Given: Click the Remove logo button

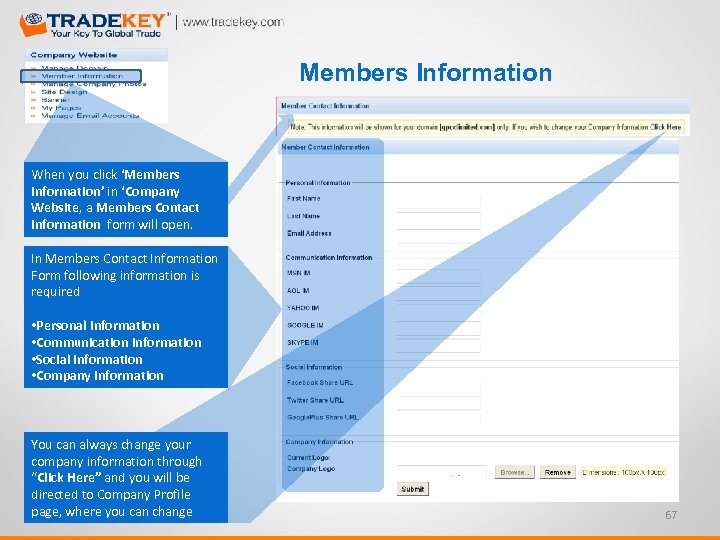Looking at the screenshot, I should 557,472.
